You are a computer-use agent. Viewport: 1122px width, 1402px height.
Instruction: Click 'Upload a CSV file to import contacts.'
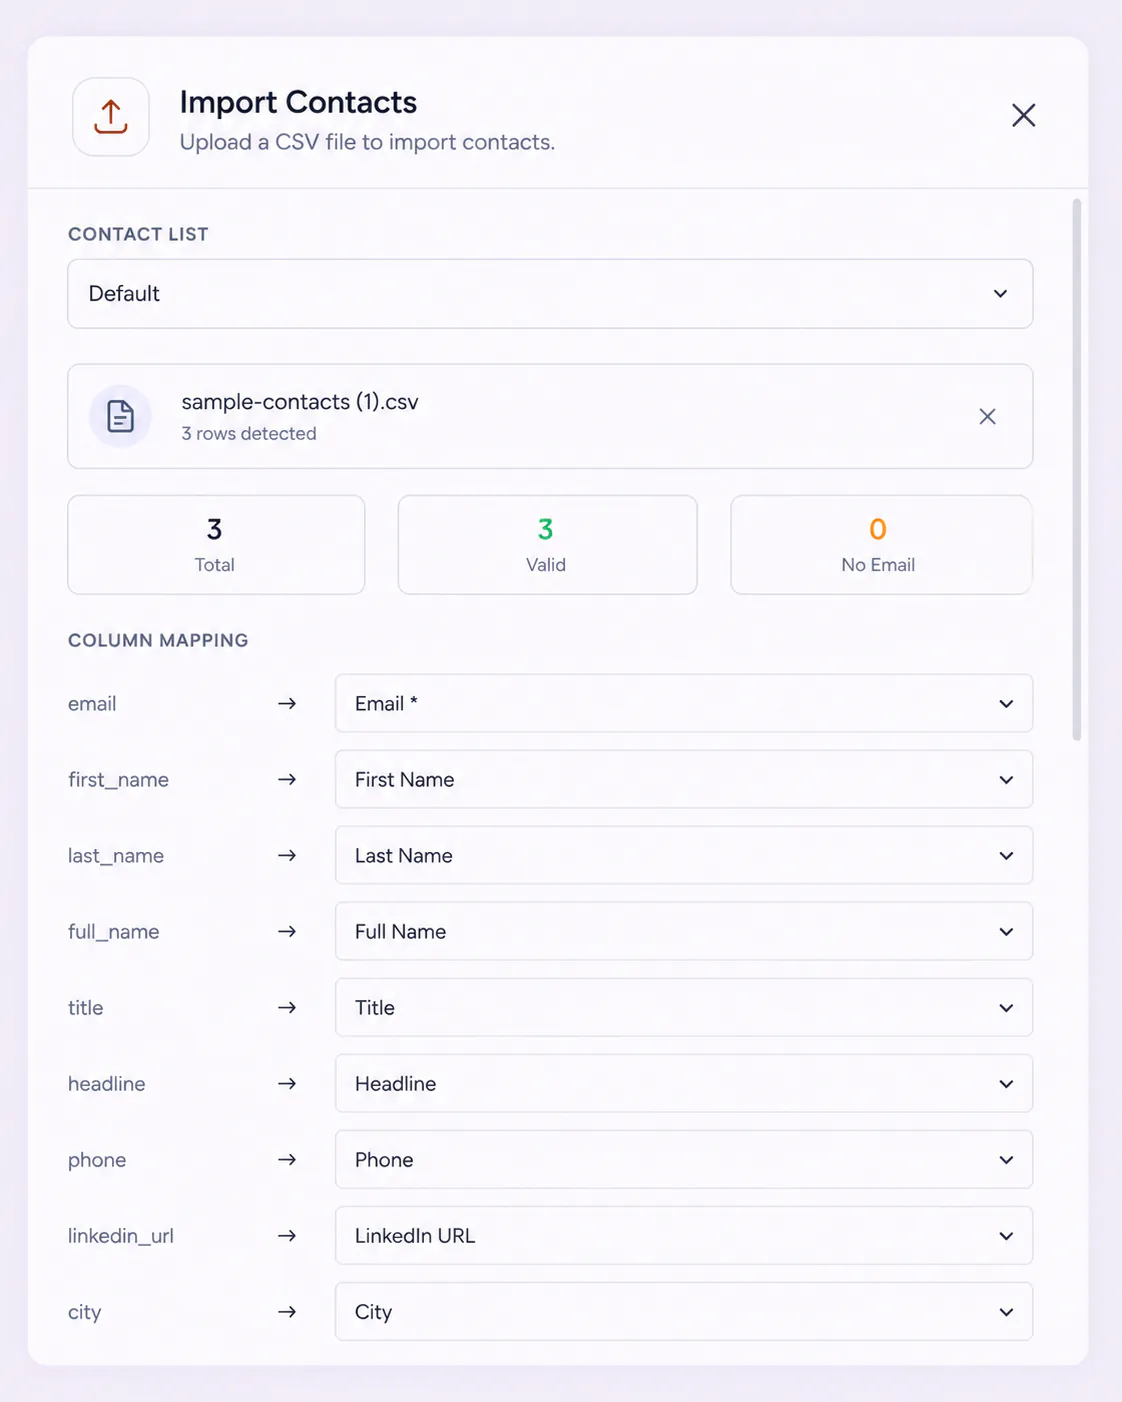click(367, 142)
